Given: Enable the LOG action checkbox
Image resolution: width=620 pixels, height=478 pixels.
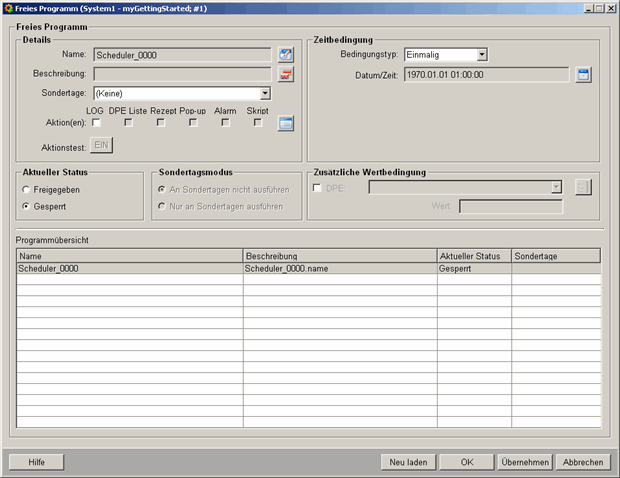Looking at the screenshot, I should pos(96,123).
